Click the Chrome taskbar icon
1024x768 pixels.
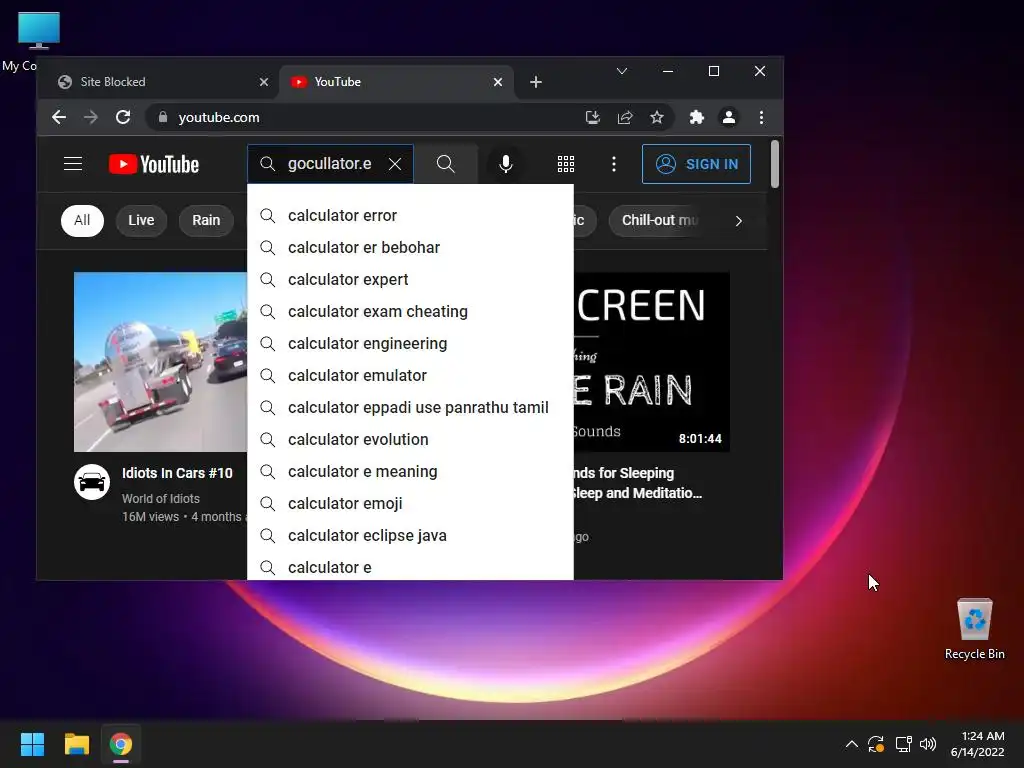point(121,744)
